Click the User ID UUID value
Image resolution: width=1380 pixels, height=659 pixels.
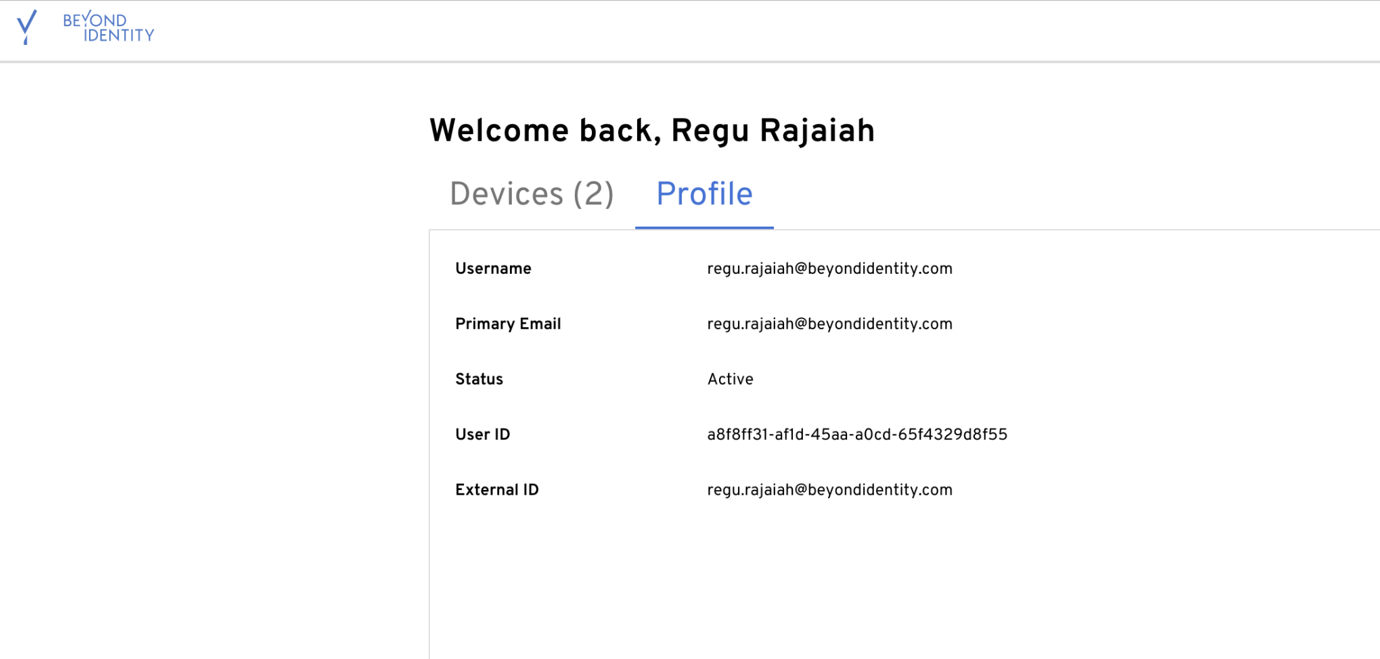tap(857, 435)
